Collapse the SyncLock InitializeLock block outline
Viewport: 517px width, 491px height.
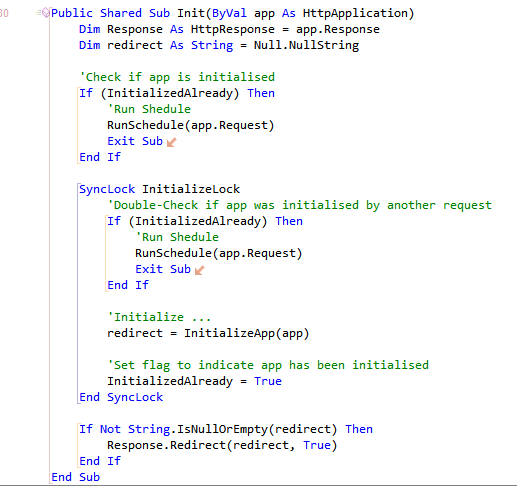coord(78,293)
